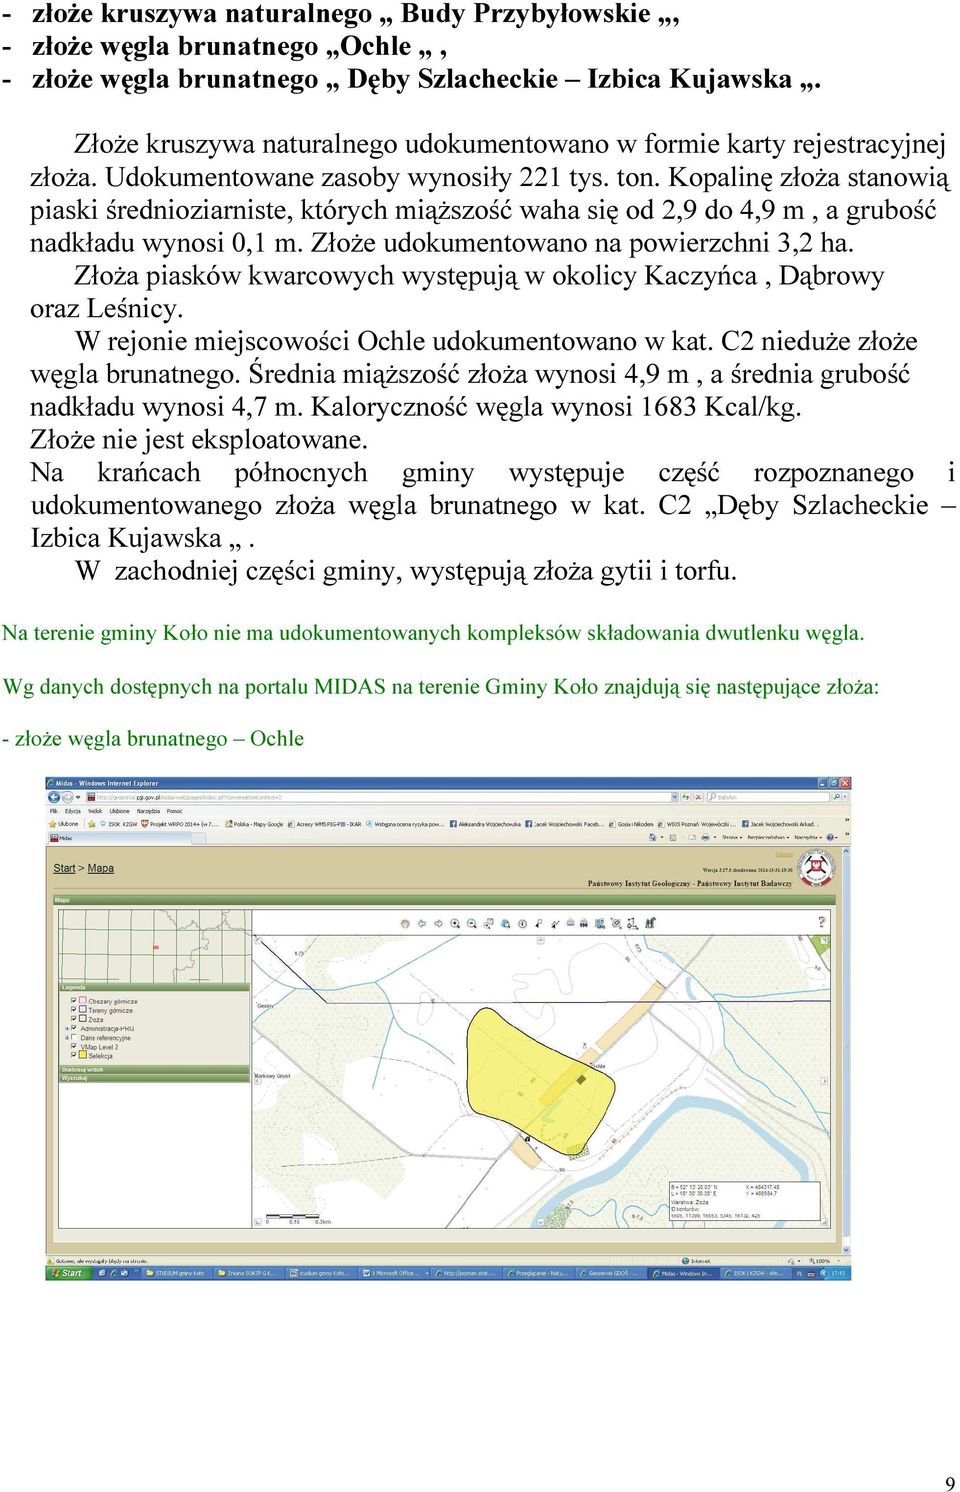This screenshot has width=960, height=1492.
Task: Open Polska - Mapy Google bookmark
Action: point(253,824)
